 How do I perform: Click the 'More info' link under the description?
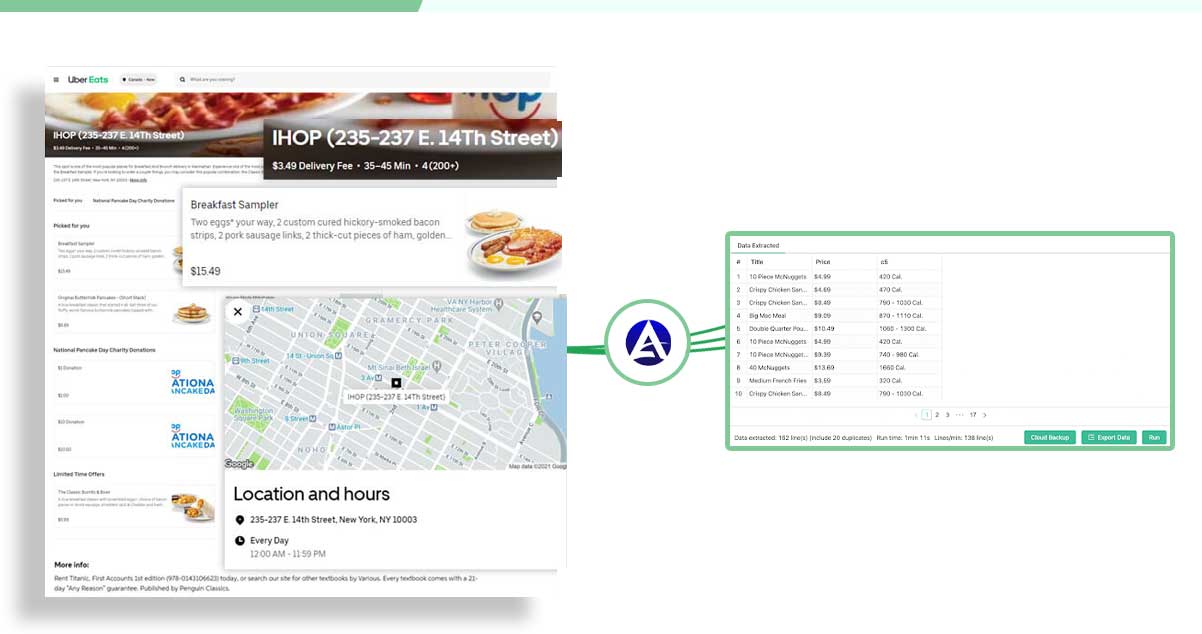pos(138,180)
